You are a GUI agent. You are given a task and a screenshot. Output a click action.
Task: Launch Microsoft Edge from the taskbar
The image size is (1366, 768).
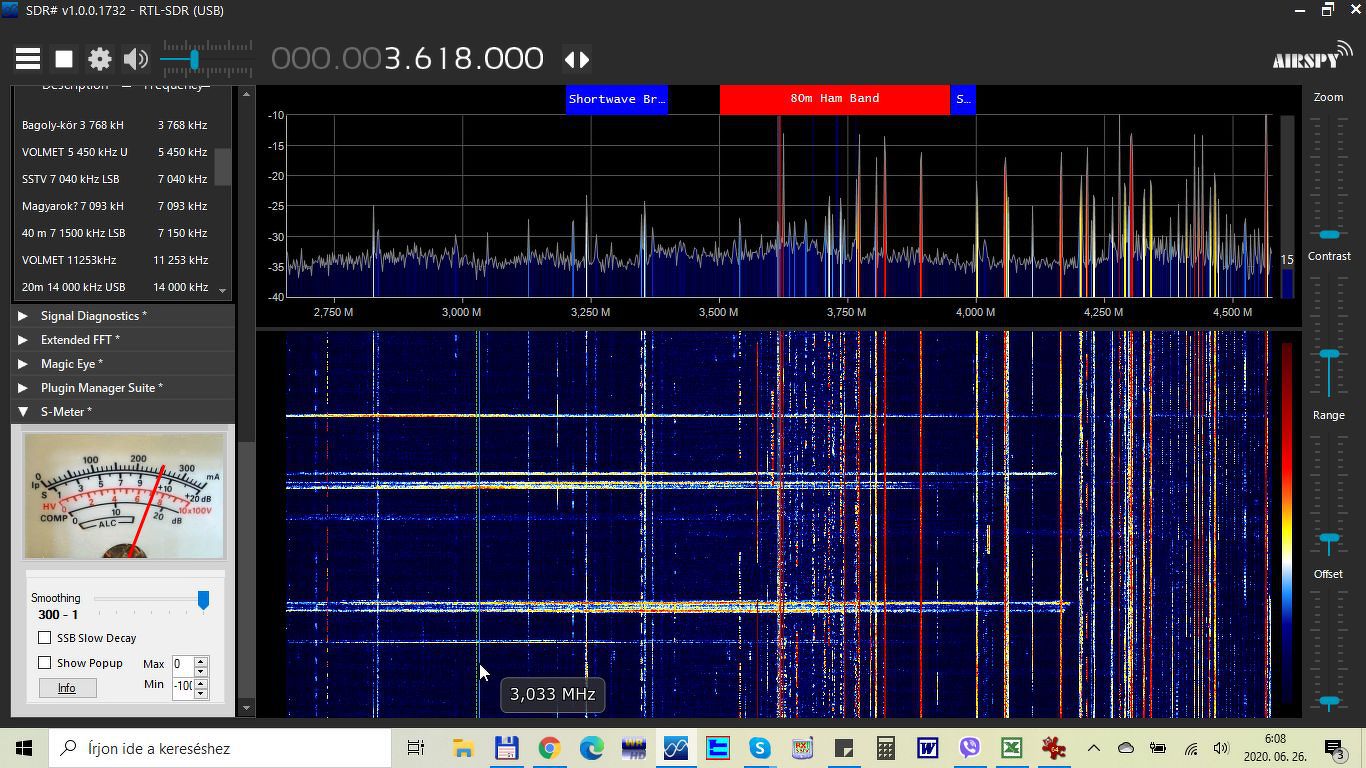pos(591,748)
